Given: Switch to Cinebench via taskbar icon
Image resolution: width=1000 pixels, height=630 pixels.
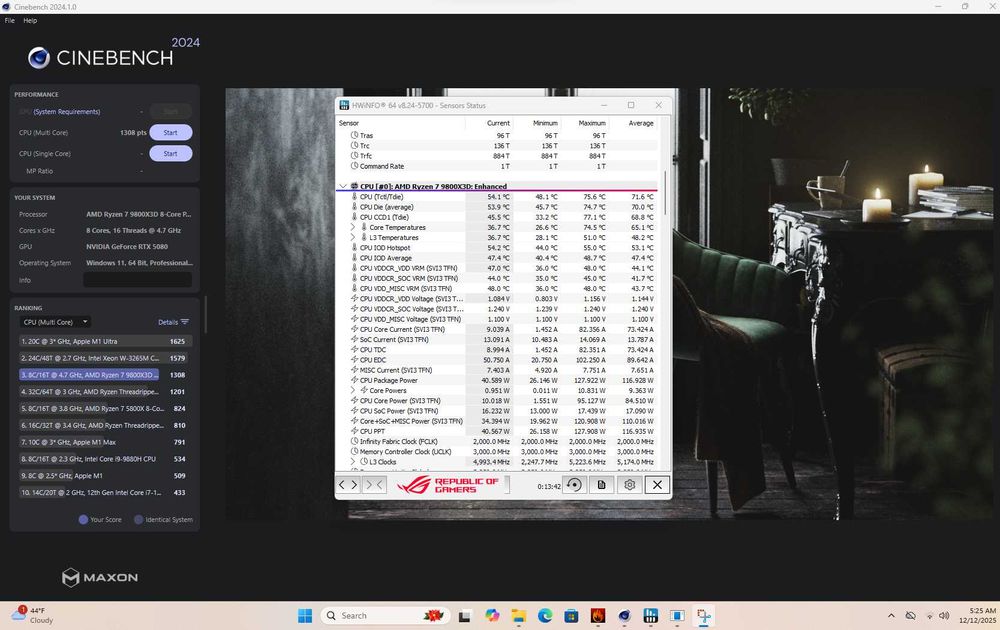Looking at the screenshot, I should tap(624, 615).
